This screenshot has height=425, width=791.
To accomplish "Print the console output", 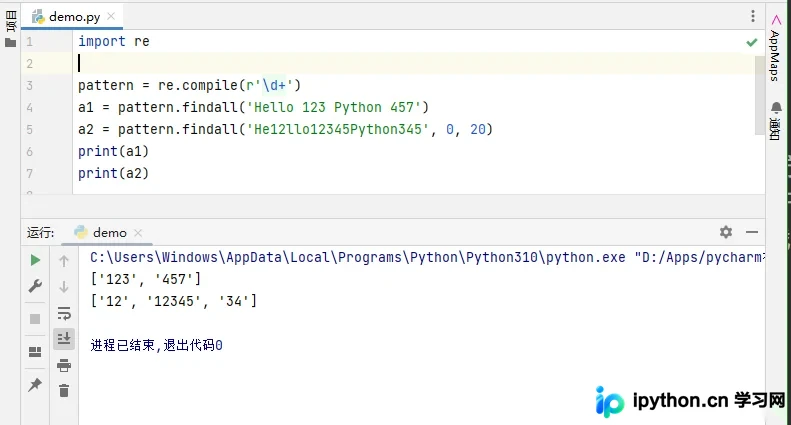I will click(64, 365).
